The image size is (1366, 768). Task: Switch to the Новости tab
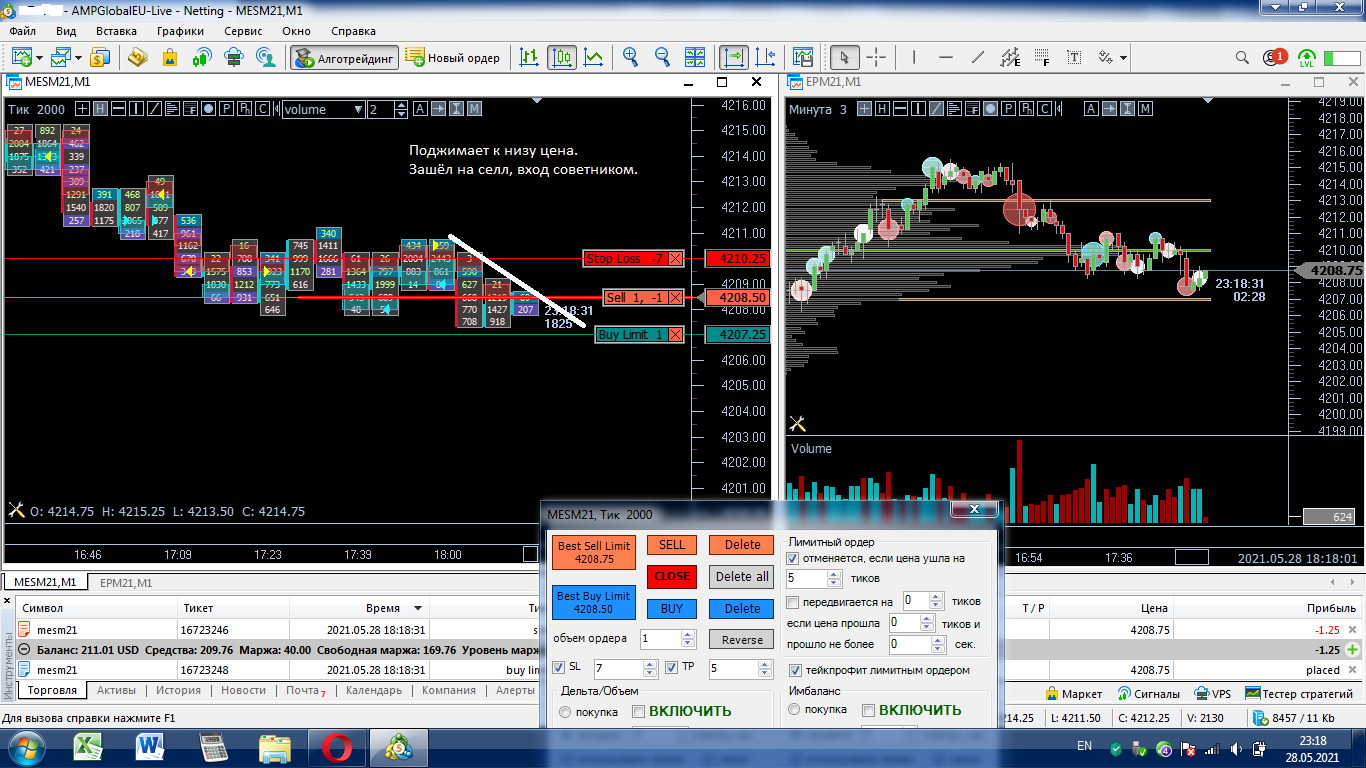244,690
